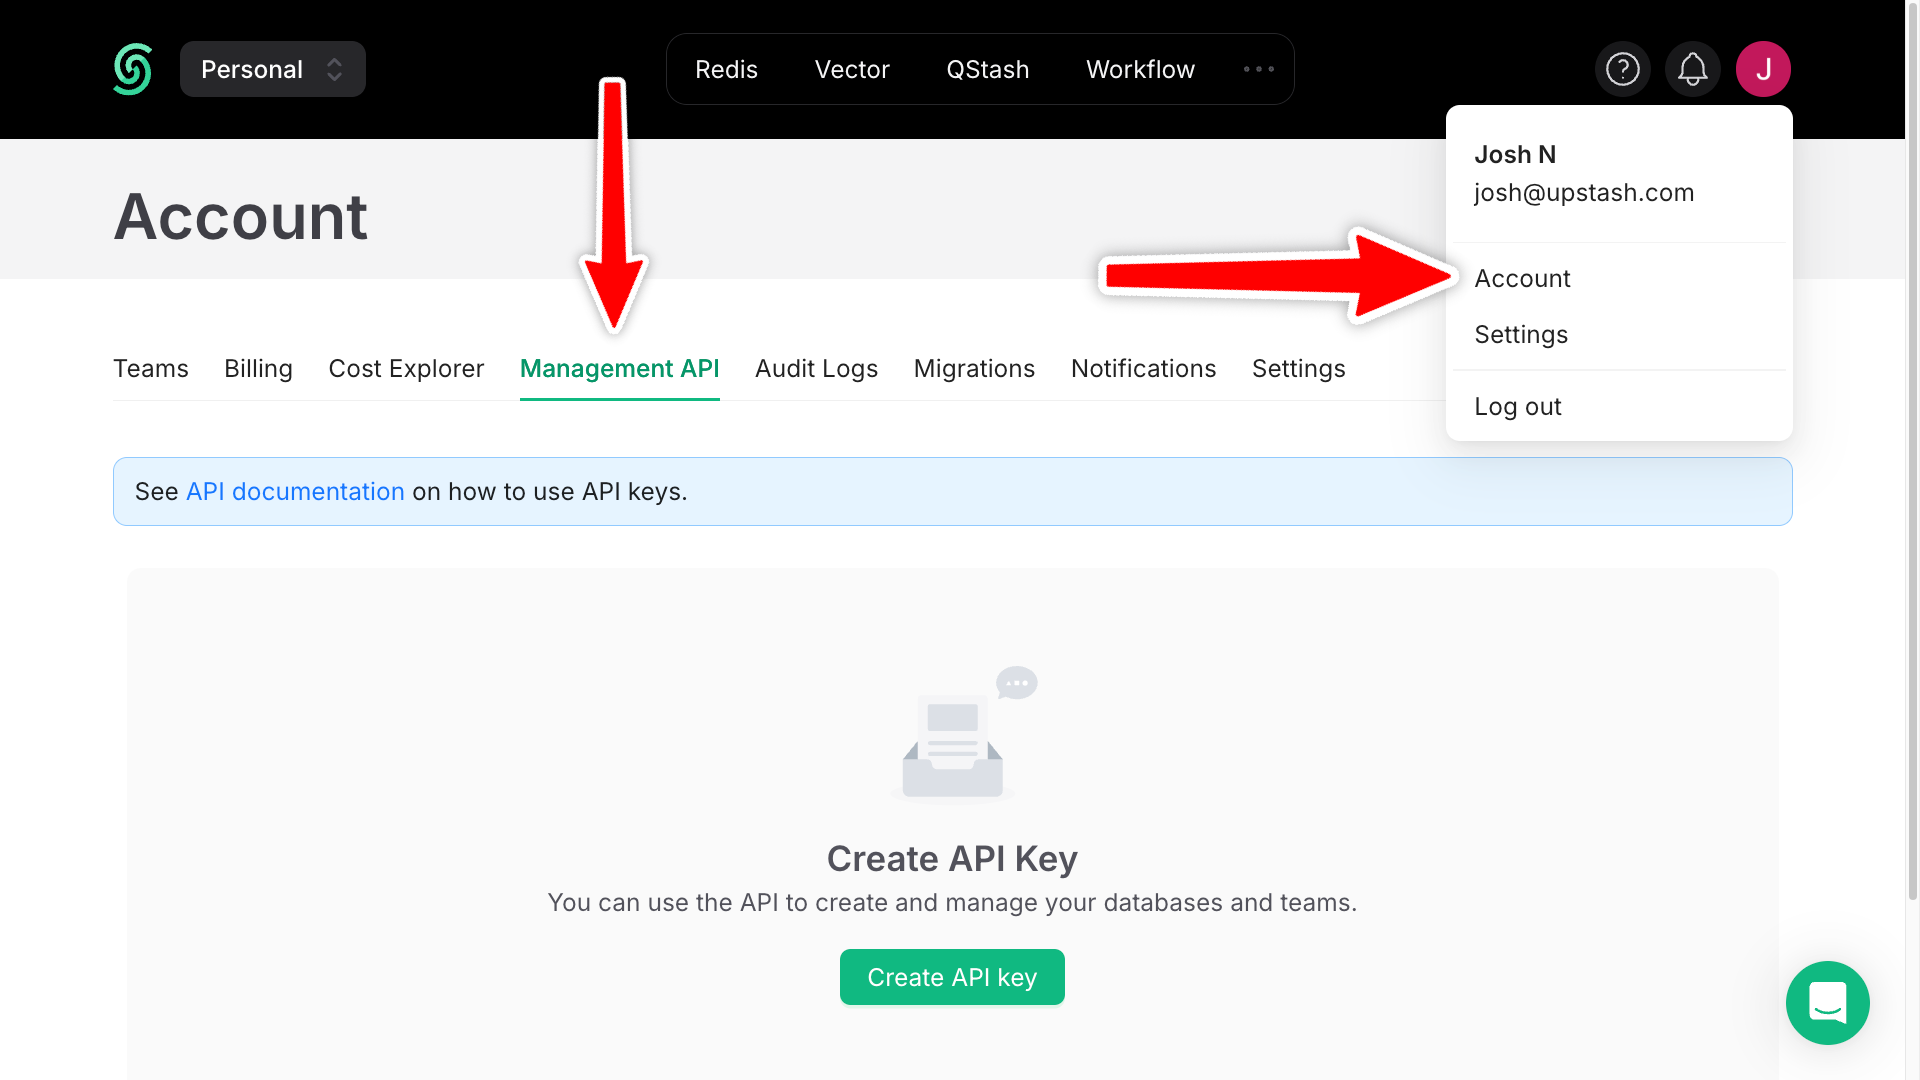Open the Redis product tab

726,69
